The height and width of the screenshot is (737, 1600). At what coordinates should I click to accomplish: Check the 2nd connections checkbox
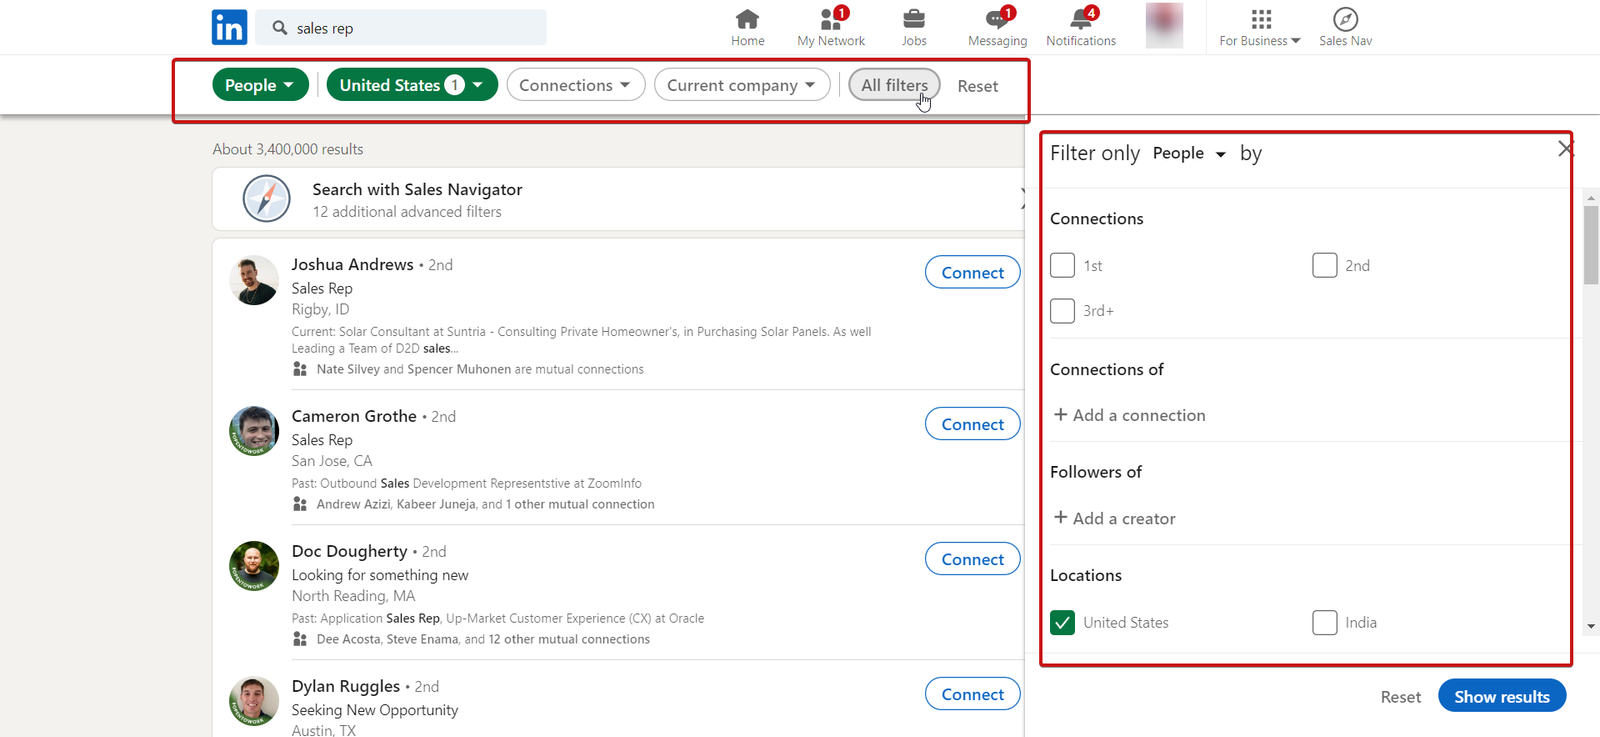tap(1325, 265)
